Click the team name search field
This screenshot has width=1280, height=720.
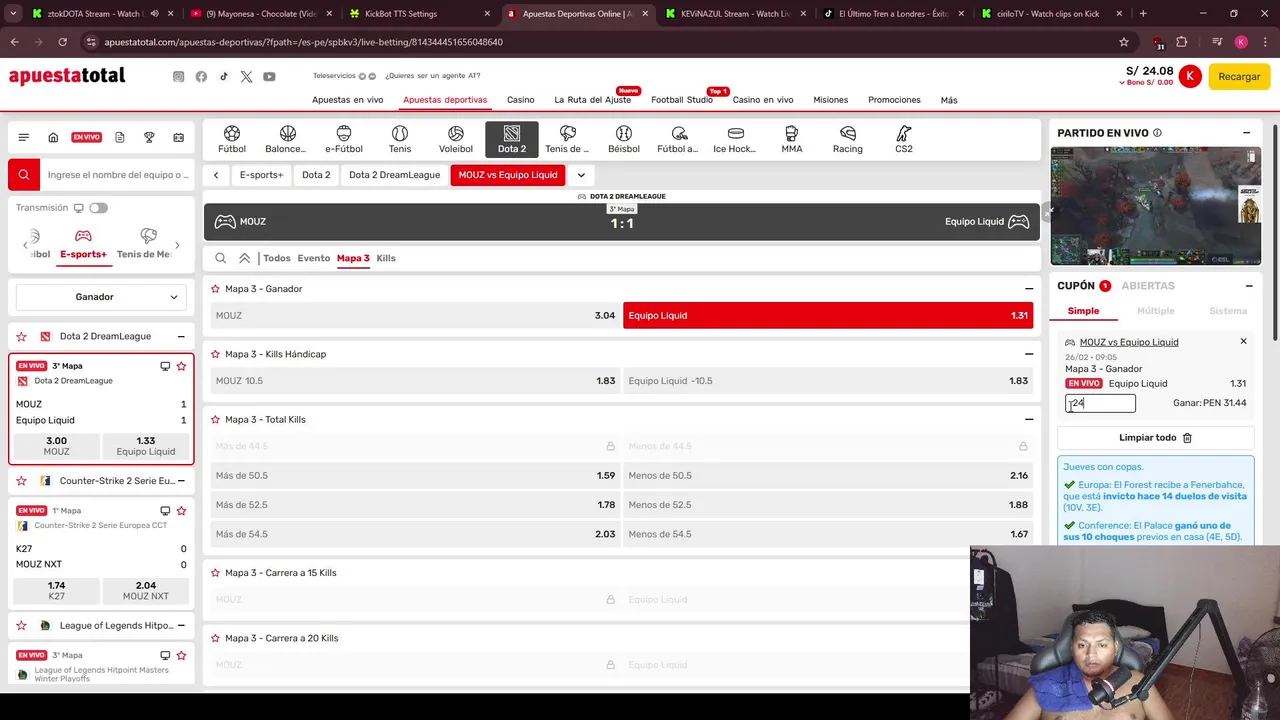(x=118, y=175)
